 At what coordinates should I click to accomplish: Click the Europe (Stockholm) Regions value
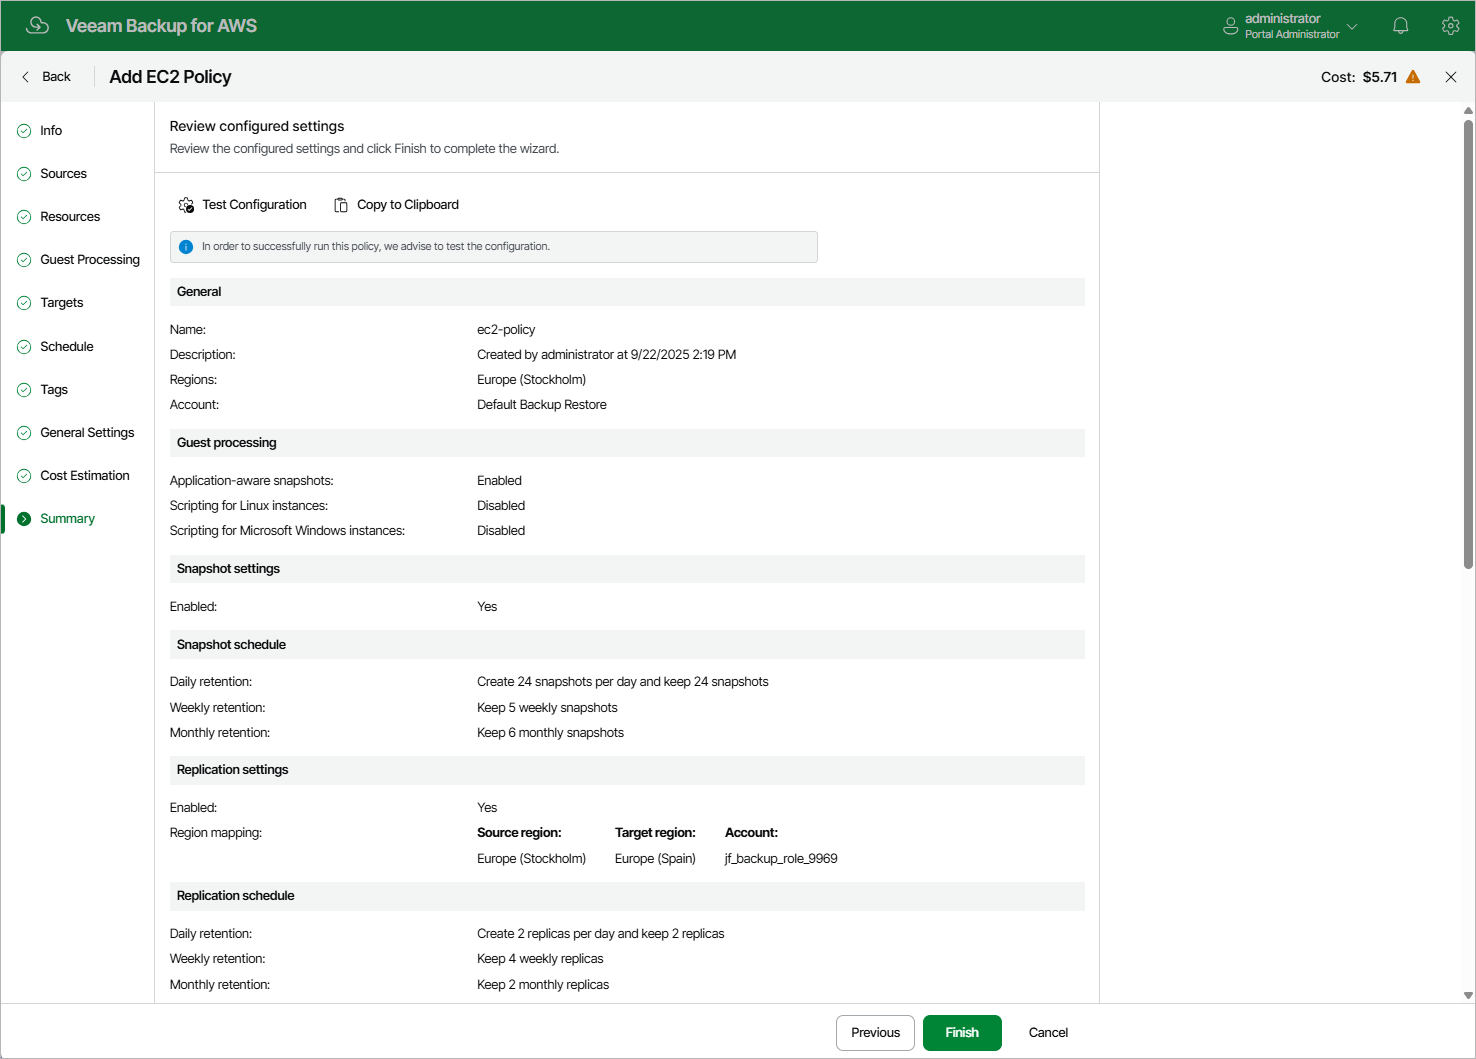[x=531, y=380]
